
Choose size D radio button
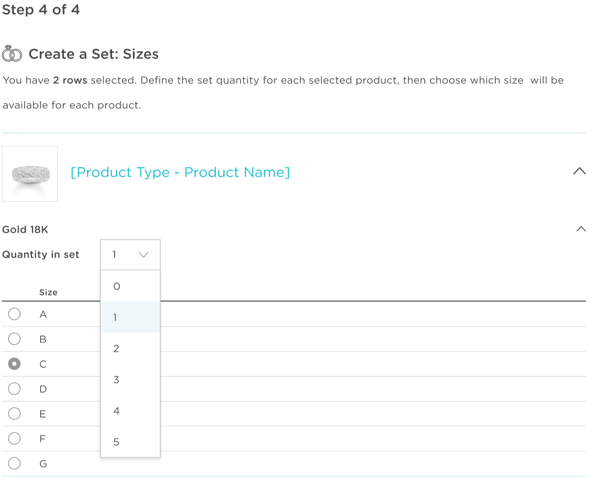pyautogui.click(x=14, y=389)
